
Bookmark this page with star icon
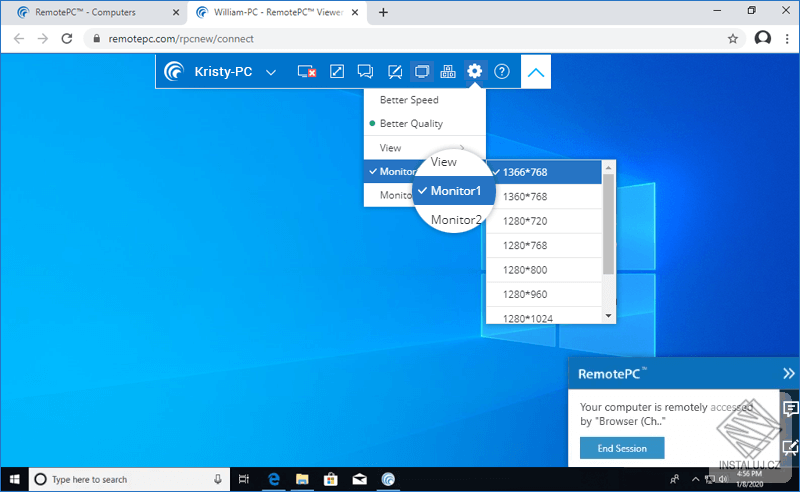(x=733, y=39)
